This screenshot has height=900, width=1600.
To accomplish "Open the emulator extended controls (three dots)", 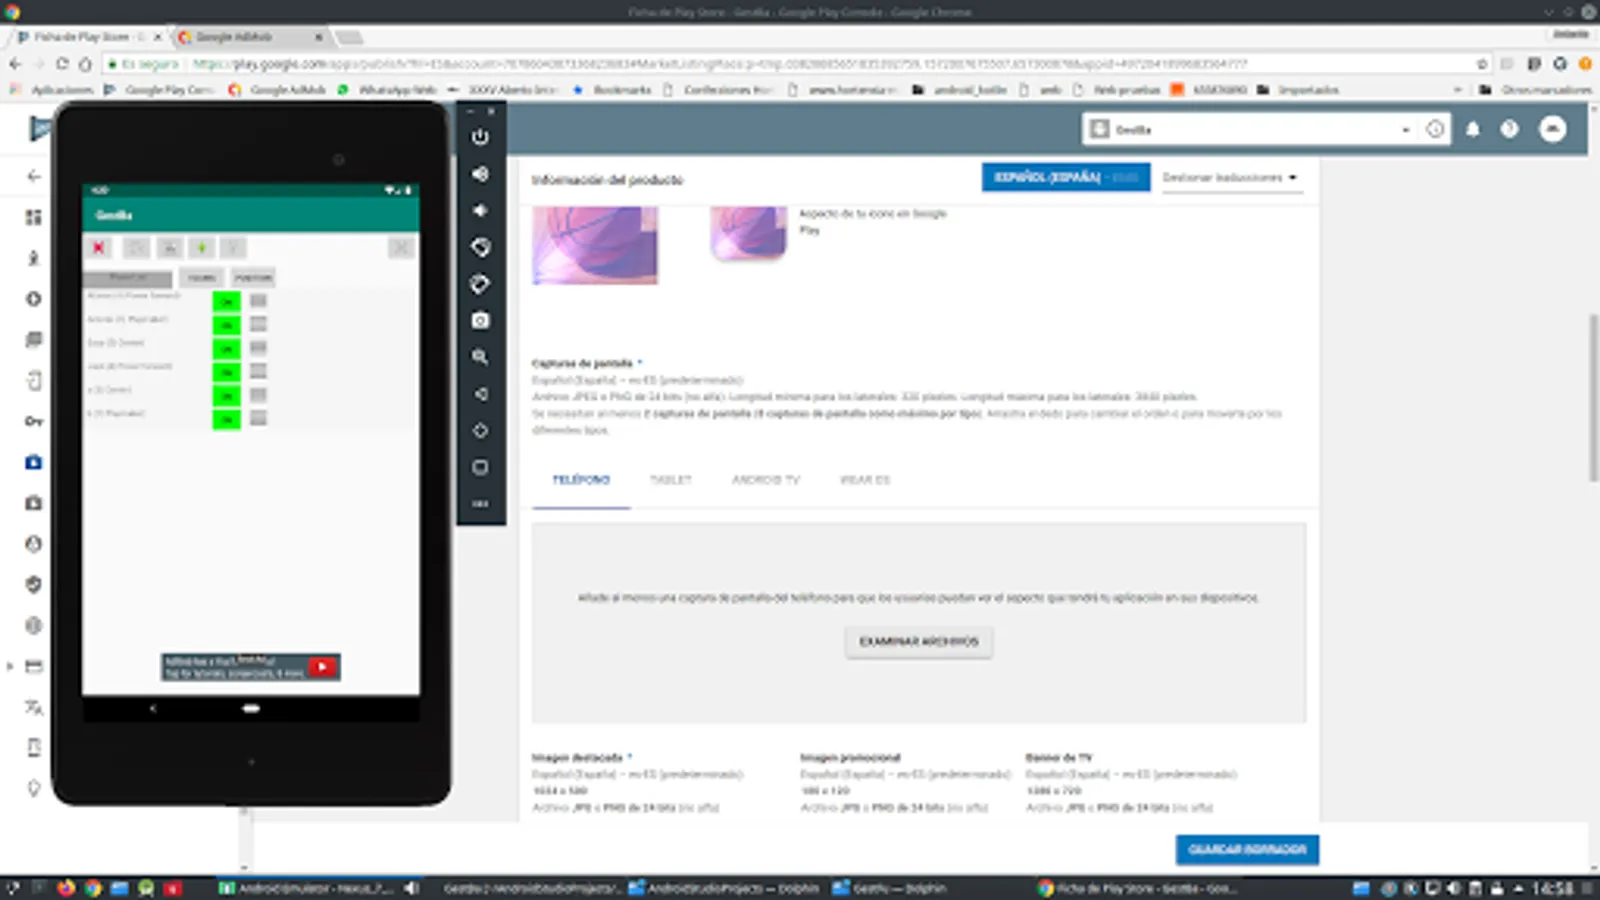I will [480, 503].
